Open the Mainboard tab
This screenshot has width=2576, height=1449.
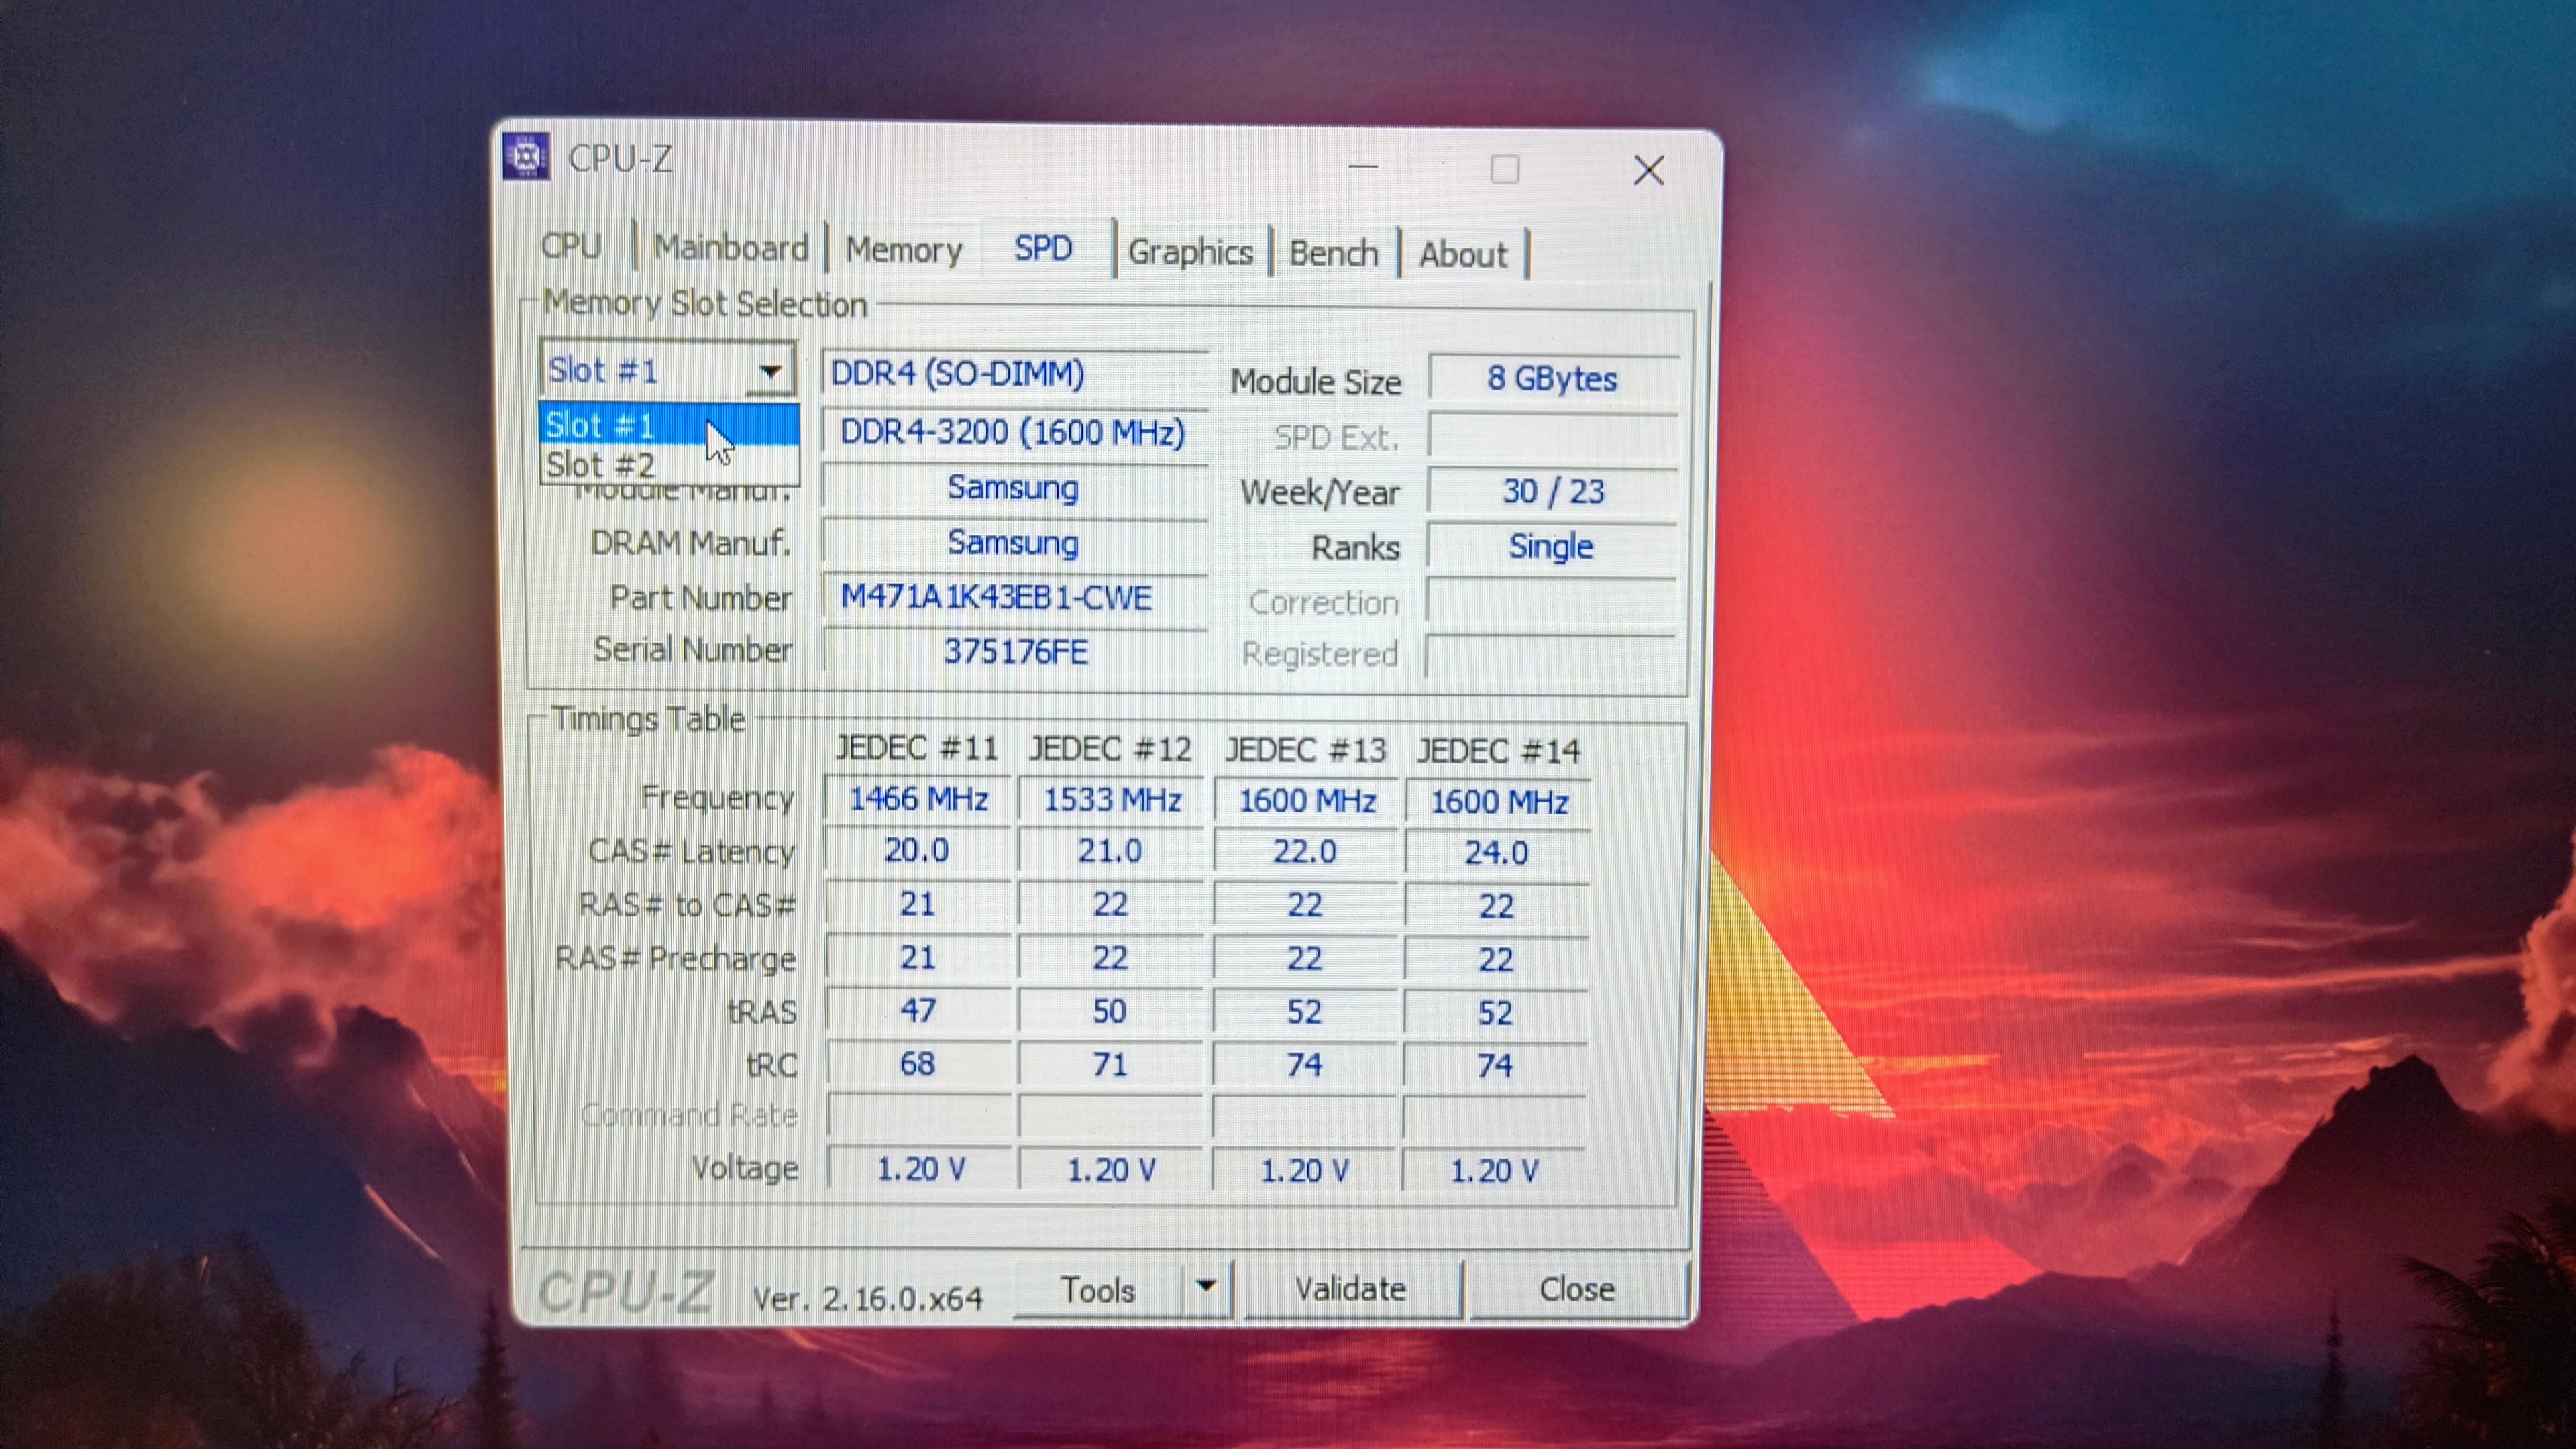point(731,248)
